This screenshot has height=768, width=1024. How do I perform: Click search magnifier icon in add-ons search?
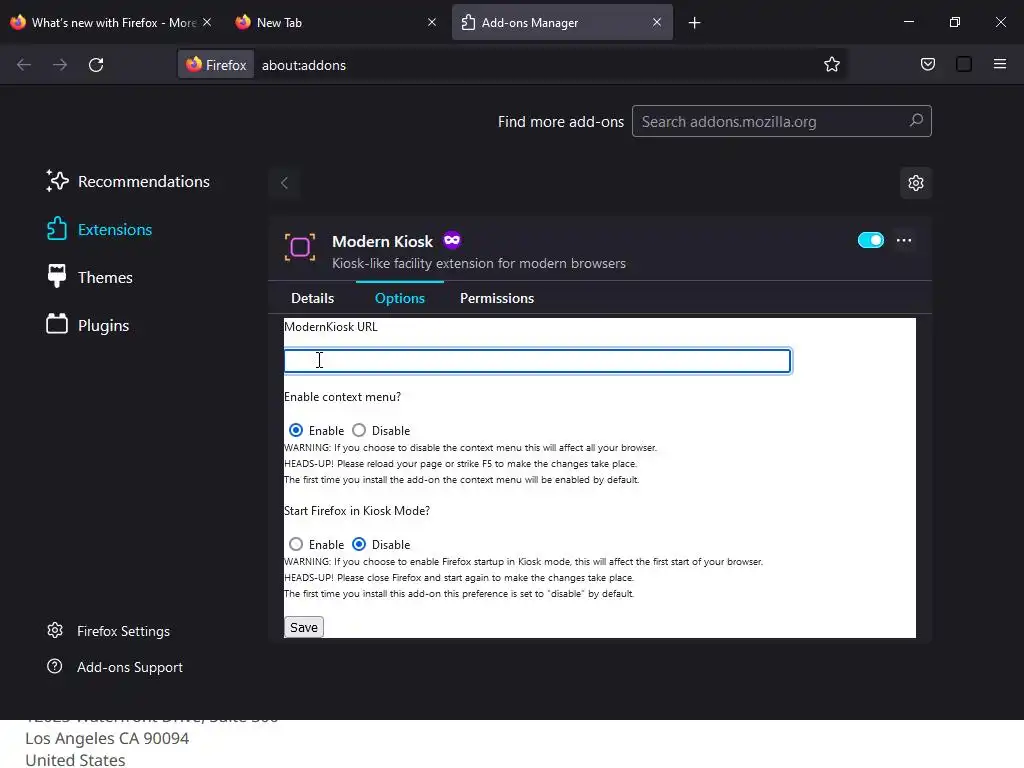pyautogui.click(x=916, y=121)
